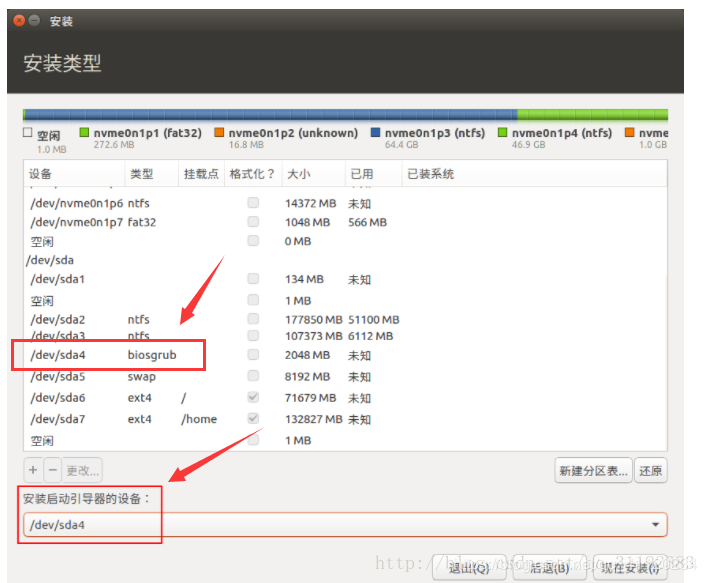Image resolution: width=707 pixels, height=583 pixels.
Task: Click the 132827 MB size cell
Action: tap(313, 419)
